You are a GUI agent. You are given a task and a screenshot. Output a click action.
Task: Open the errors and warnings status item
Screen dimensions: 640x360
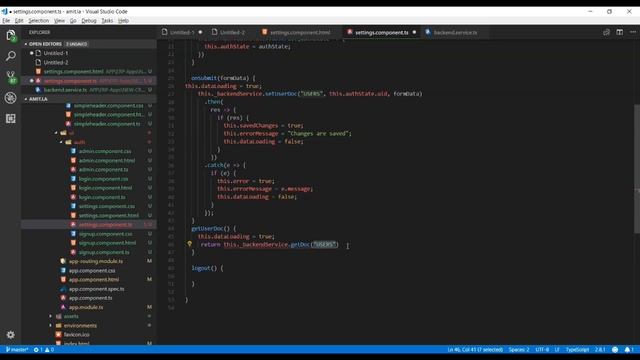(44, 350)
